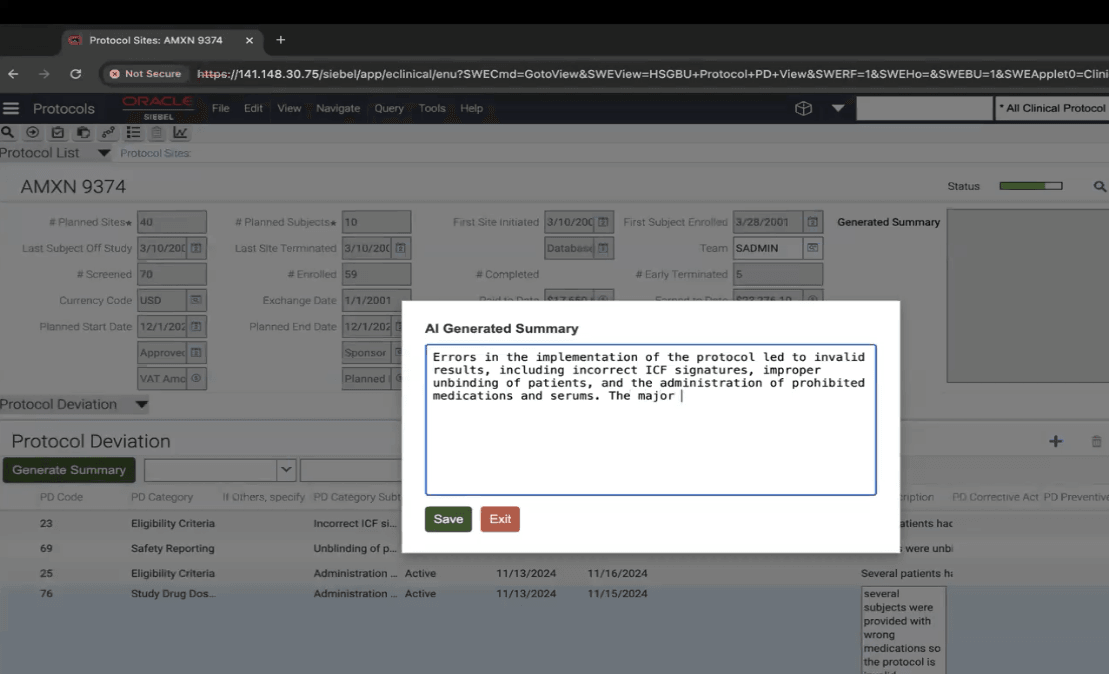
Task: Go back in browser
Action: 13,74
